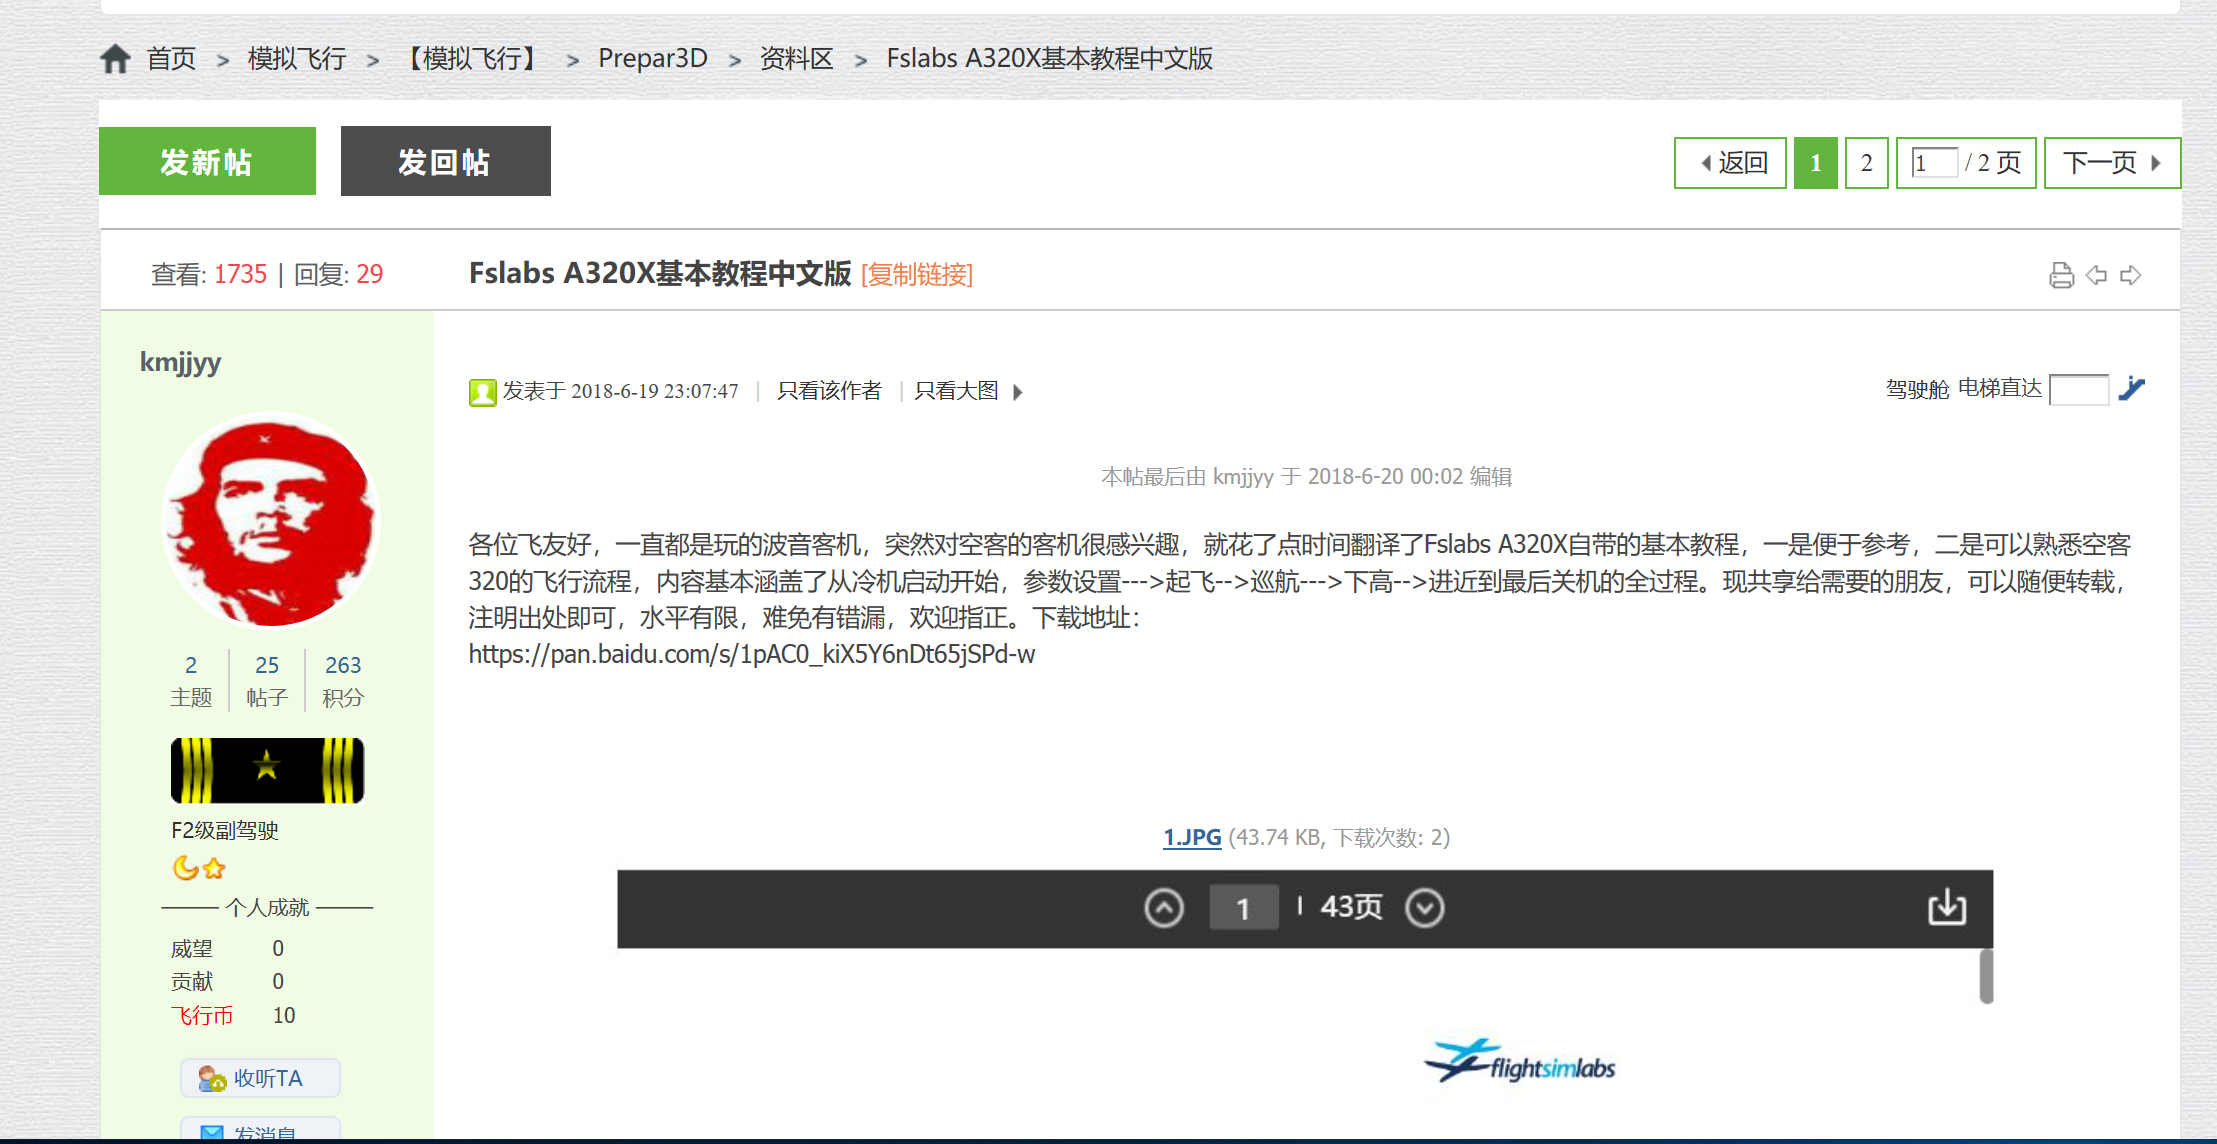Go to next thread arrow icon

(x=2131, y=275)
